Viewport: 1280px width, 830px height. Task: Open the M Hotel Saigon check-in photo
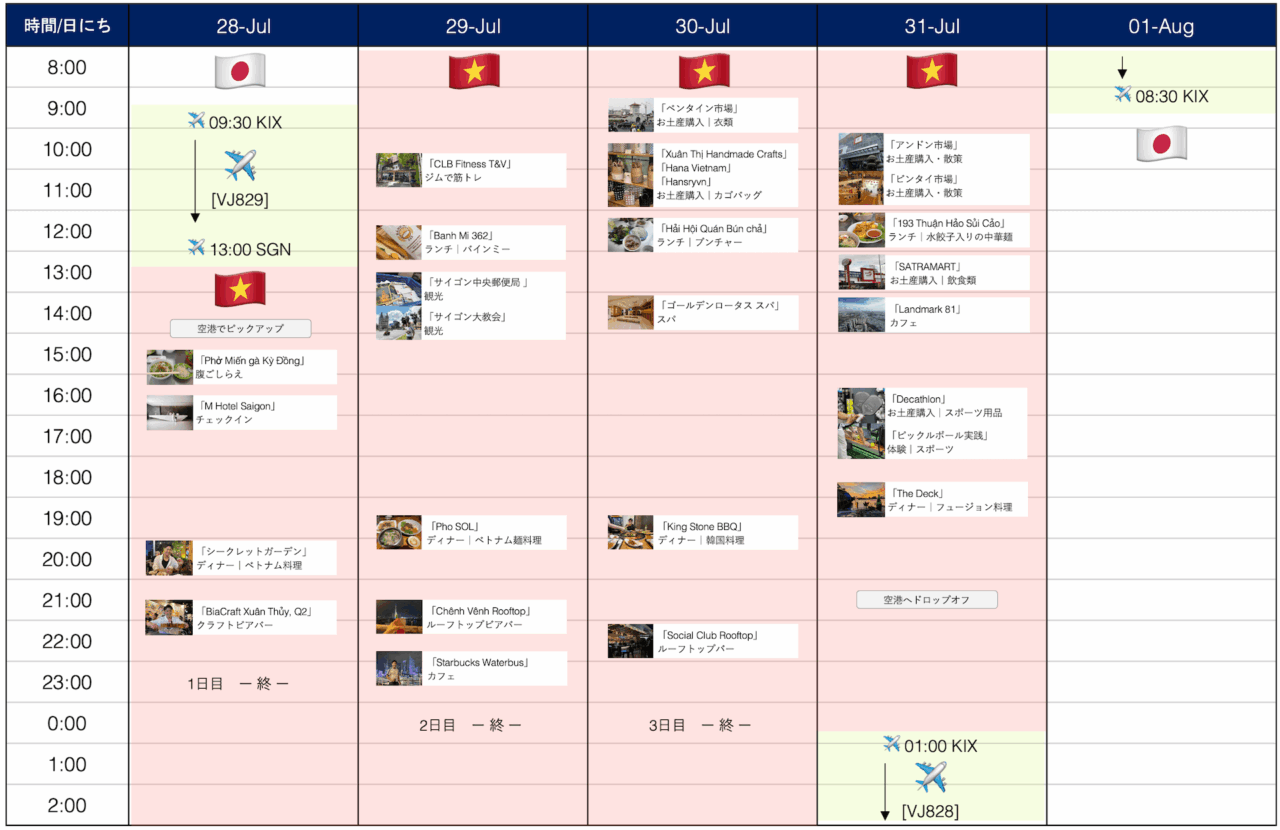[169, 412]
